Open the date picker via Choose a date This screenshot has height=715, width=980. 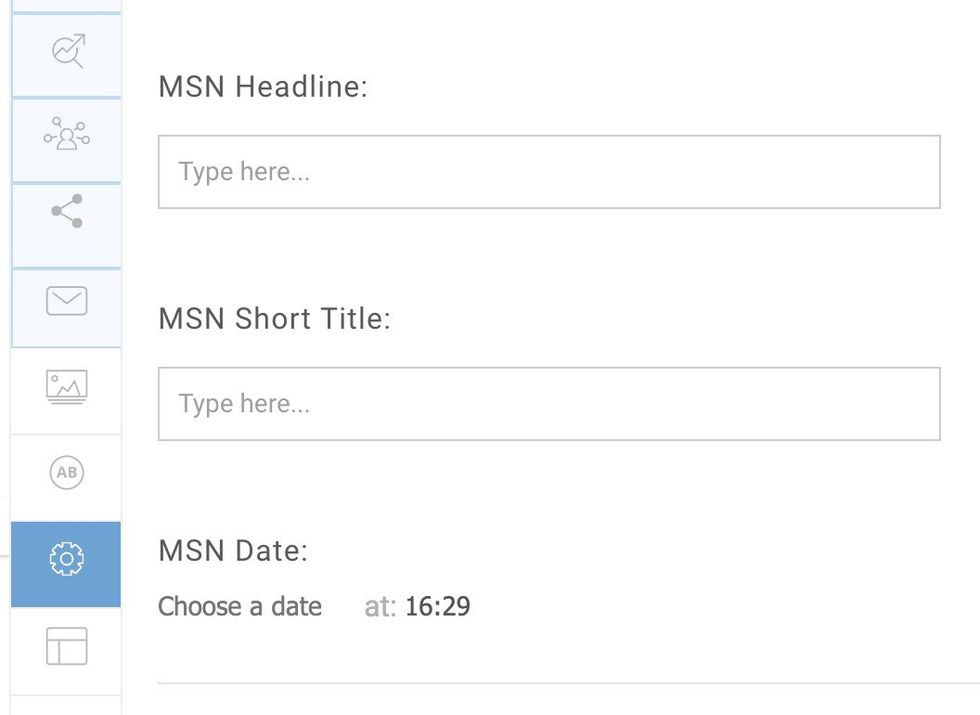(239, 606)
